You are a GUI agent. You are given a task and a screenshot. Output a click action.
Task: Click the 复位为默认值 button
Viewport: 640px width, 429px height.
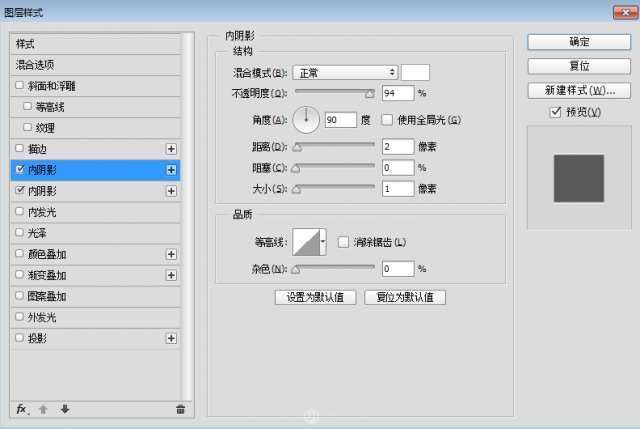tap(404, 297)
